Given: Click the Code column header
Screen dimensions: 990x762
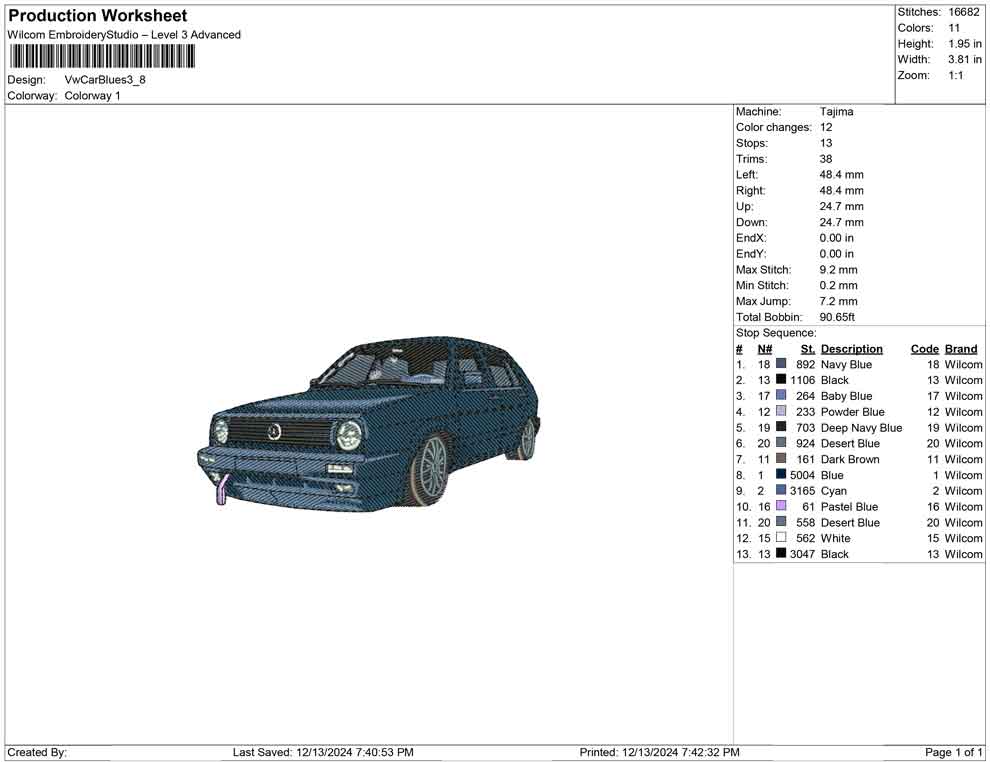Looking at the screenshot, I should coord(924,349).
